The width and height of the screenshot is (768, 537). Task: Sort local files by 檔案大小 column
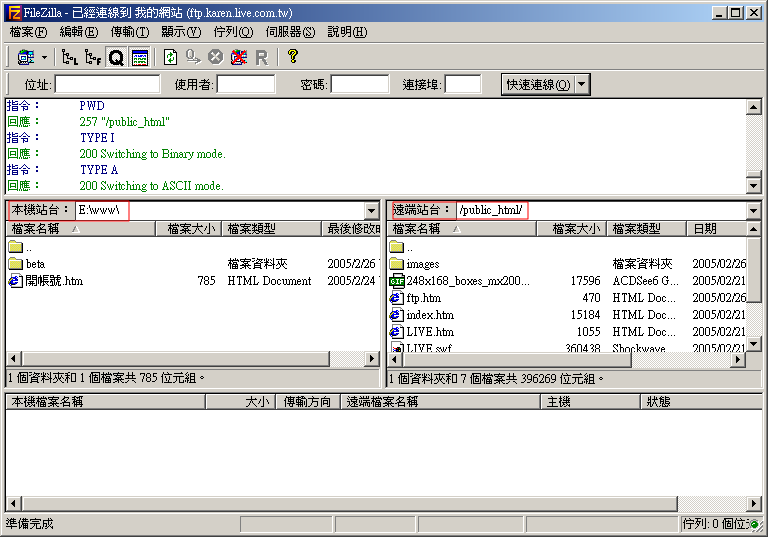(189, 229)
